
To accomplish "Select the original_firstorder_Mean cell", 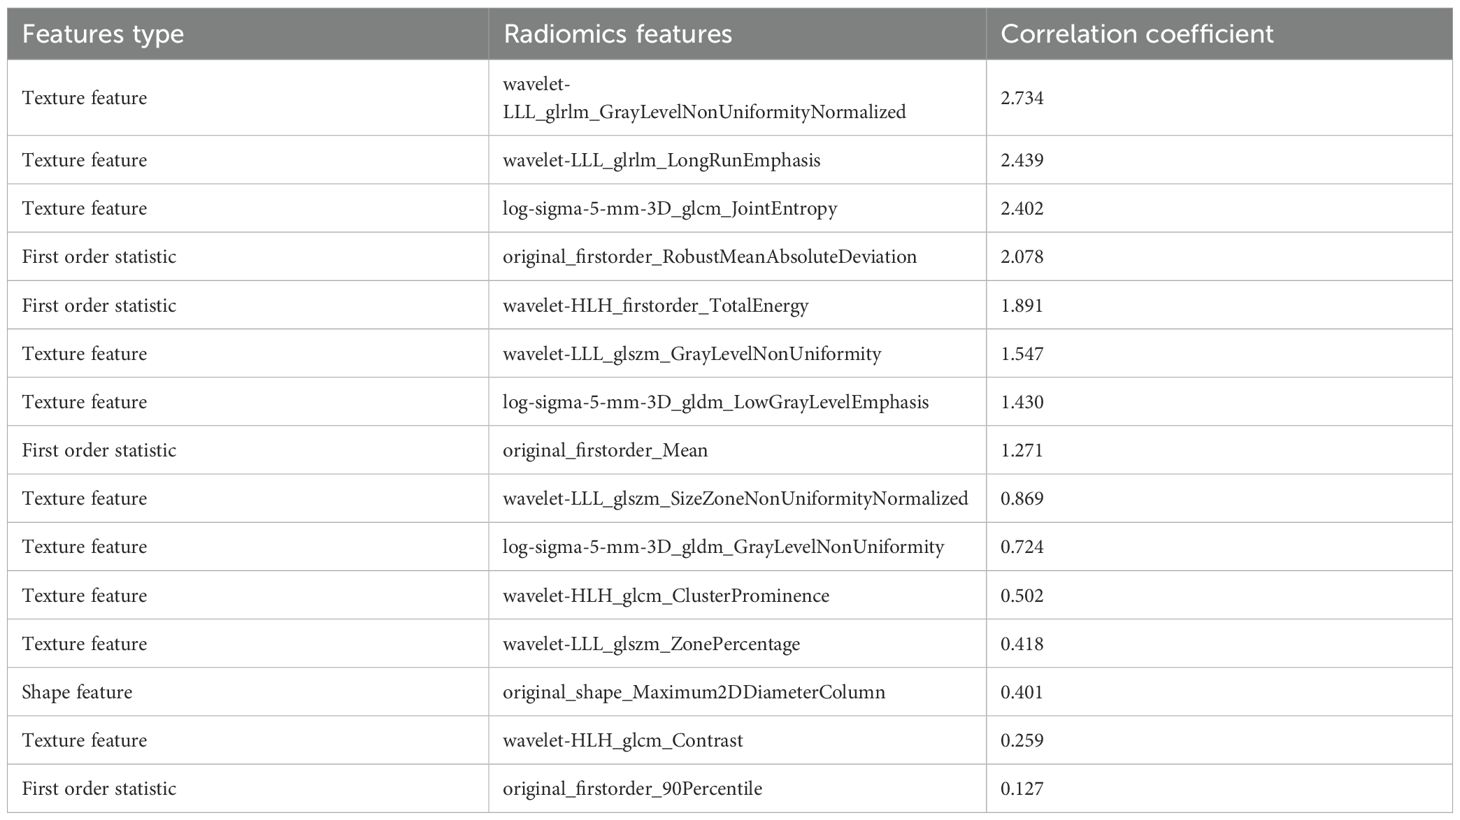I will (x=605, y=450).
